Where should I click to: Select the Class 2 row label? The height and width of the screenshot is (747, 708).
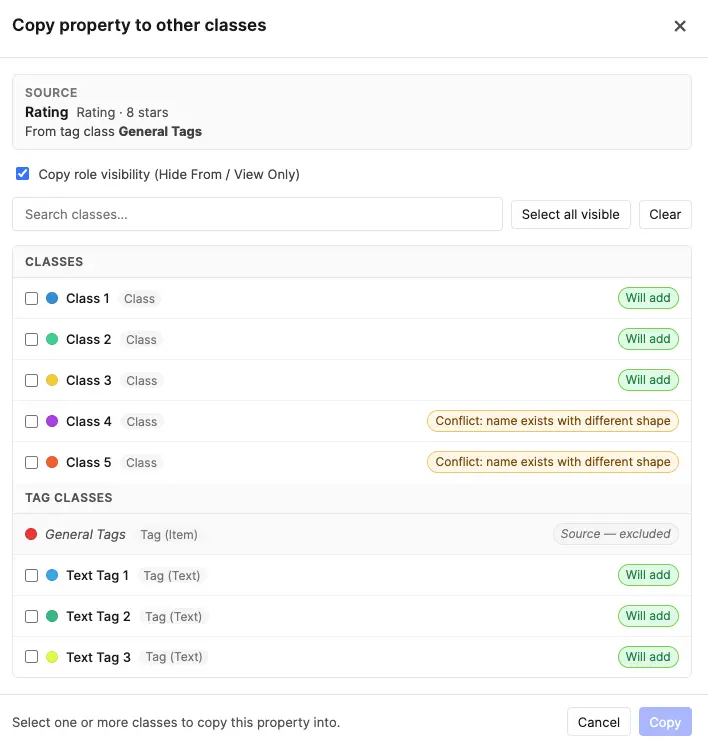coord(89,339)
